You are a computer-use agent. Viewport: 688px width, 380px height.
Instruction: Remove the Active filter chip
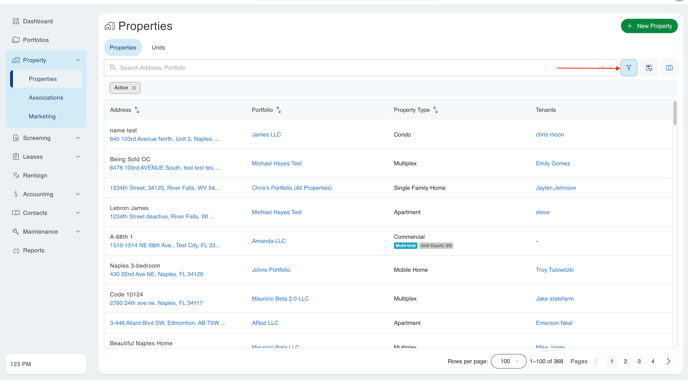click(134, 88)
